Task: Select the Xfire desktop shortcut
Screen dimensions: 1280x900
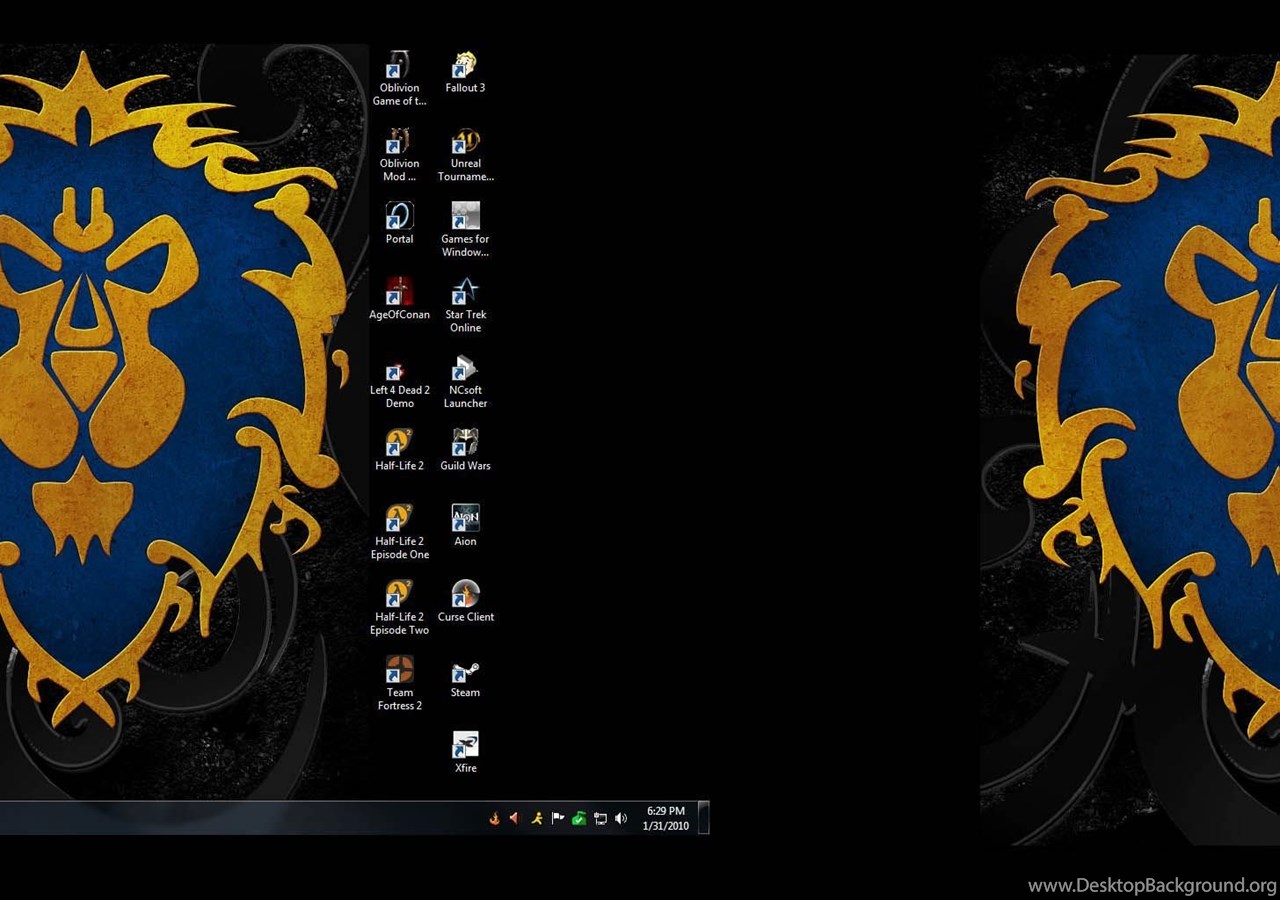Action: (x=465, y=753)
